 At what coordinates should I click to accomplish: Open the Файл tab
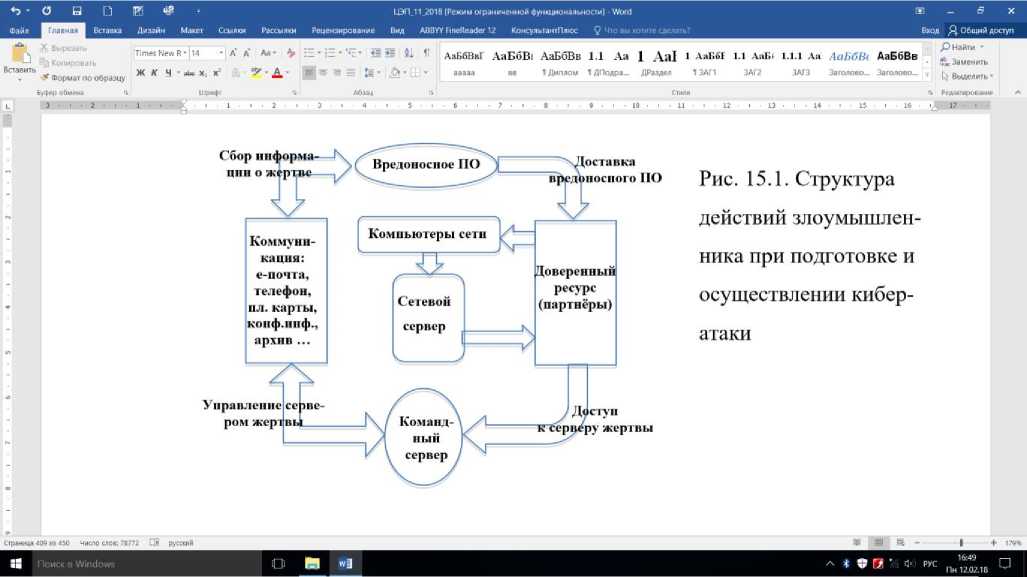[x=19, y=30]
